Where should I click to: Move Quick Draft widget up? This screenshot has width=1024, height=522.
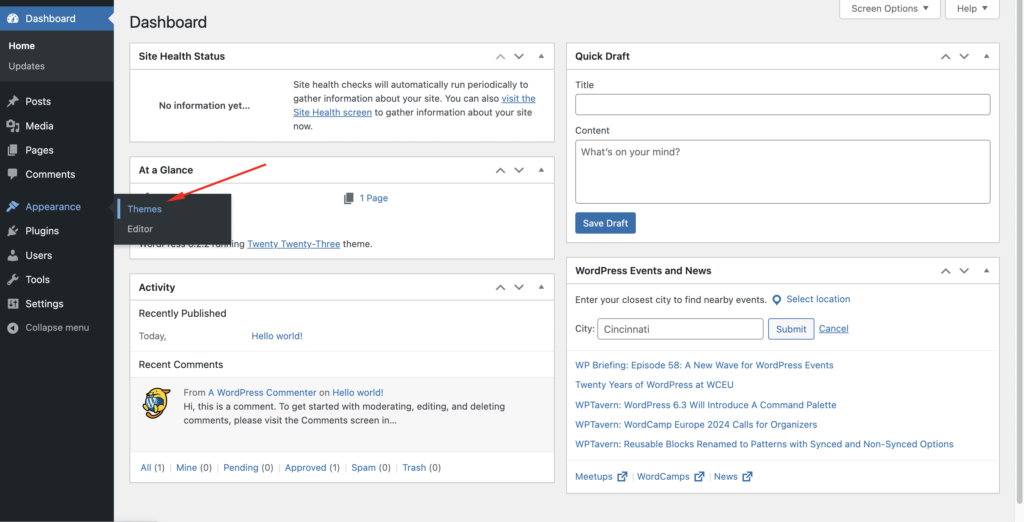(946, 56)
